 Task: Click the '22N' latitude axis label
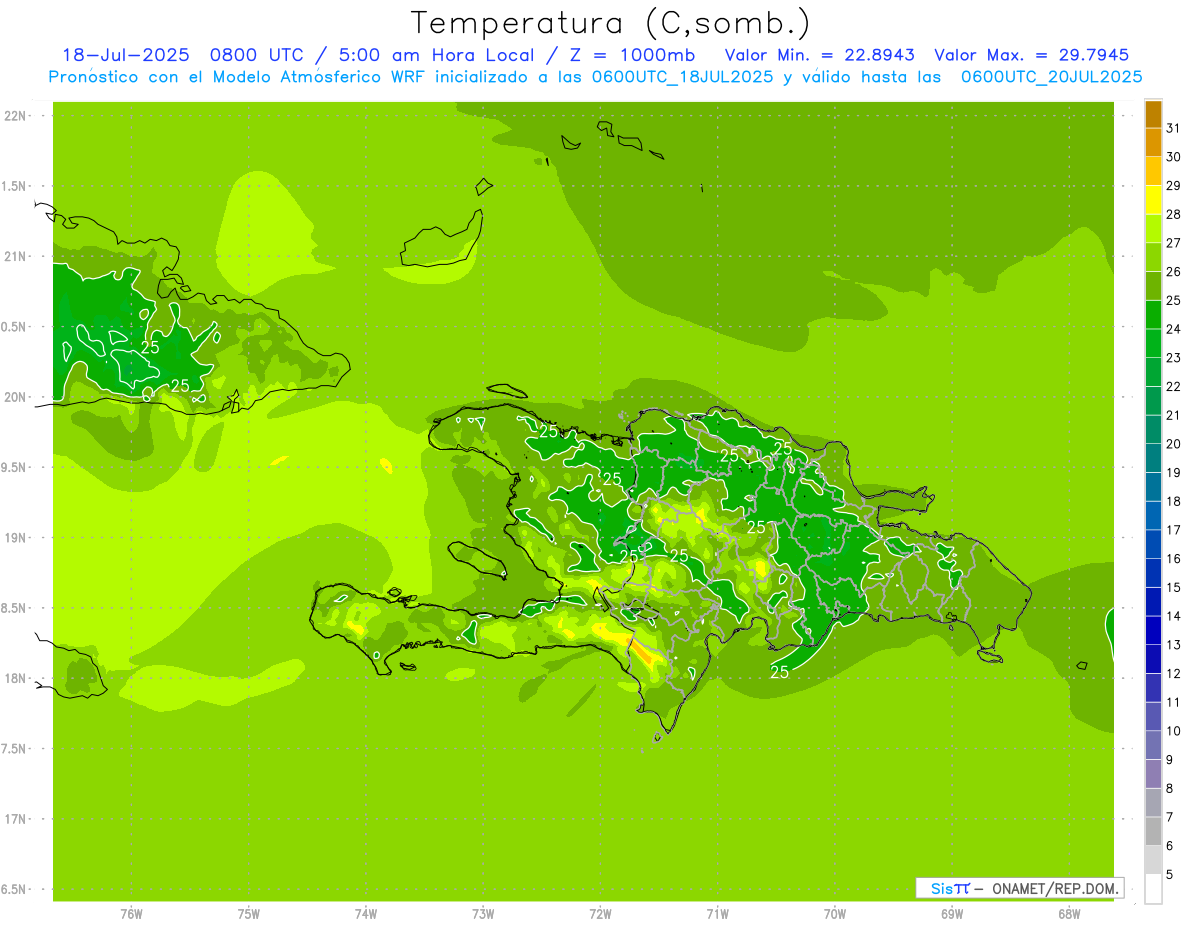point(16,116)
